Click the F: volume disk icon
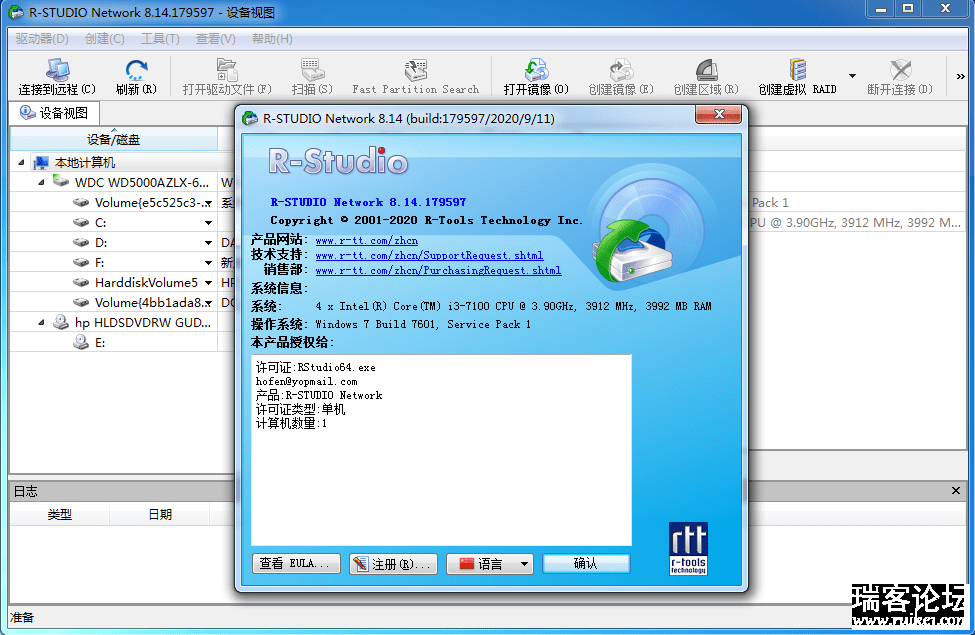Screen dimensions: 975x635 (x=81, y=262)
